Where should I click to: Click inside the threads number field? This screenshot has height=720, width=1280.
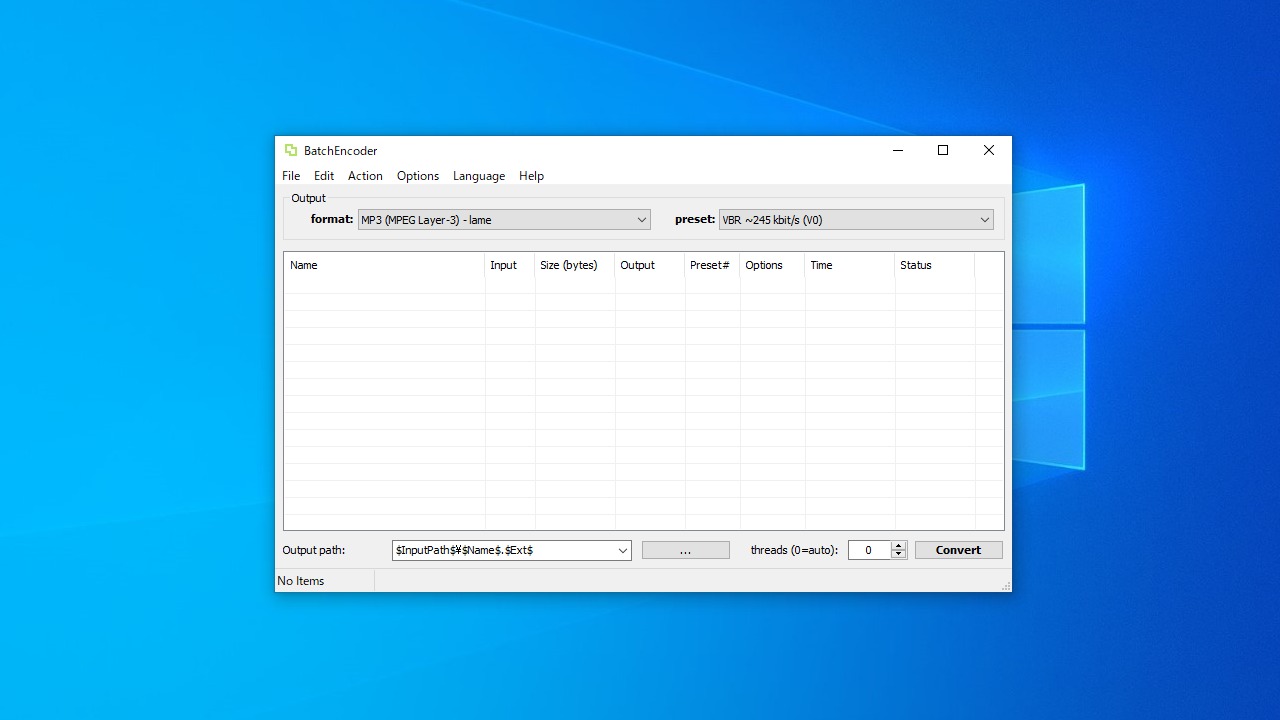(x=869, y=550)
